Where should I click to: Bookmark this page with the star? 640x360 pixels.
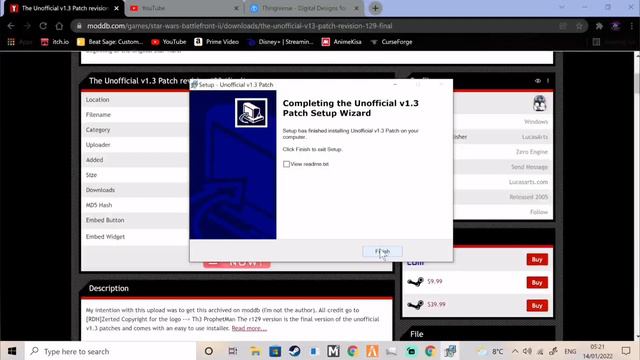click(x=579, y=26)
